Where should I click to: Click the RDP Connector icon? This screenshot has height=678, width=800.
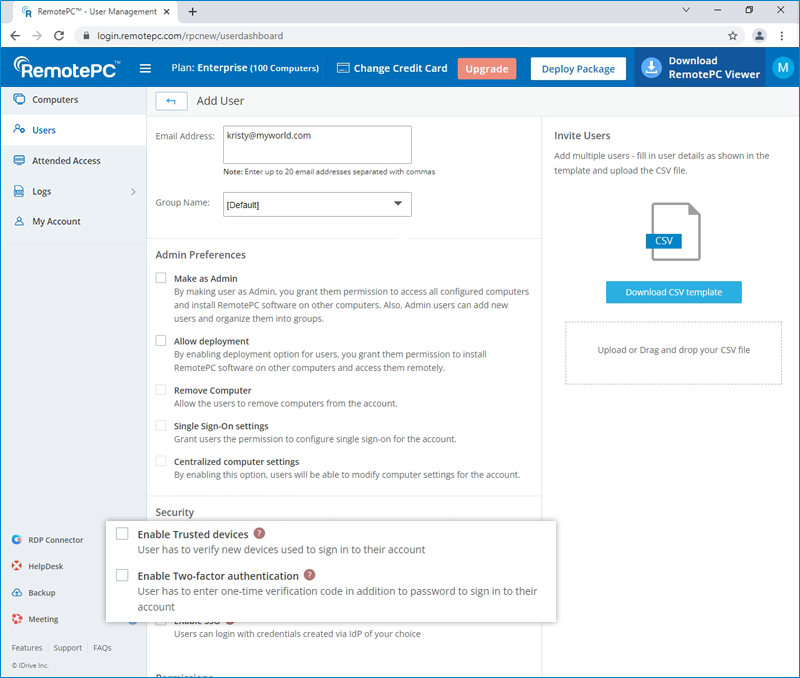[x=17, y=539]
